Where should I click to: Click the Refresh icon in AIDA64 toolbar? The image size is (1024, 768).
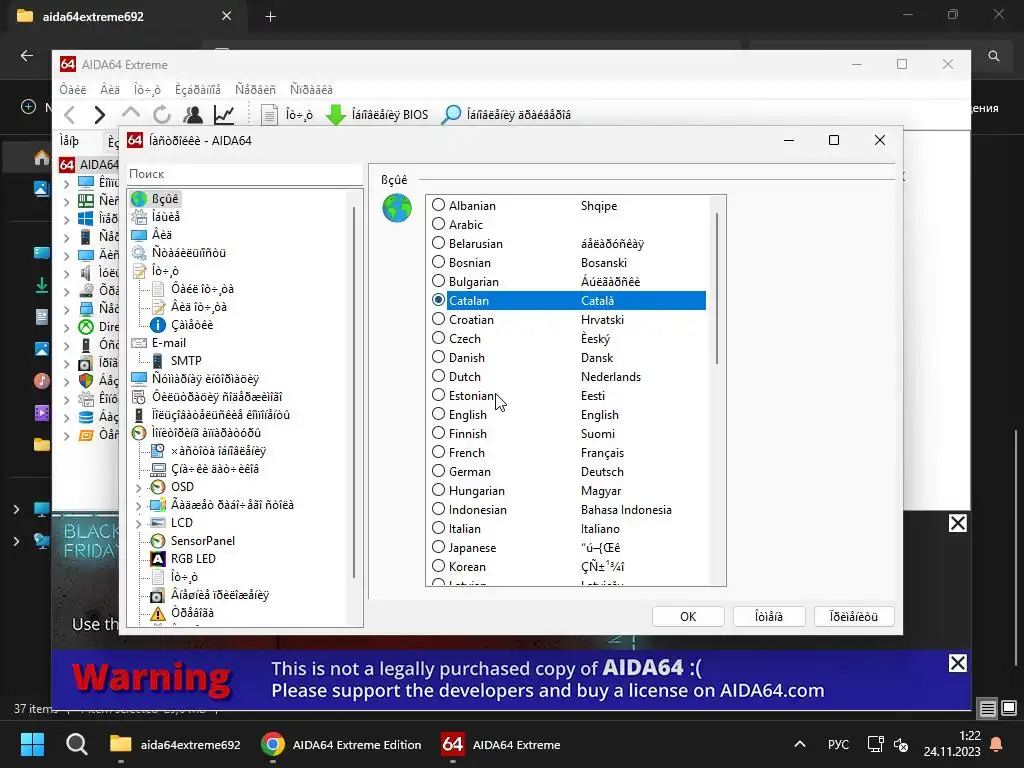(161, 115)
